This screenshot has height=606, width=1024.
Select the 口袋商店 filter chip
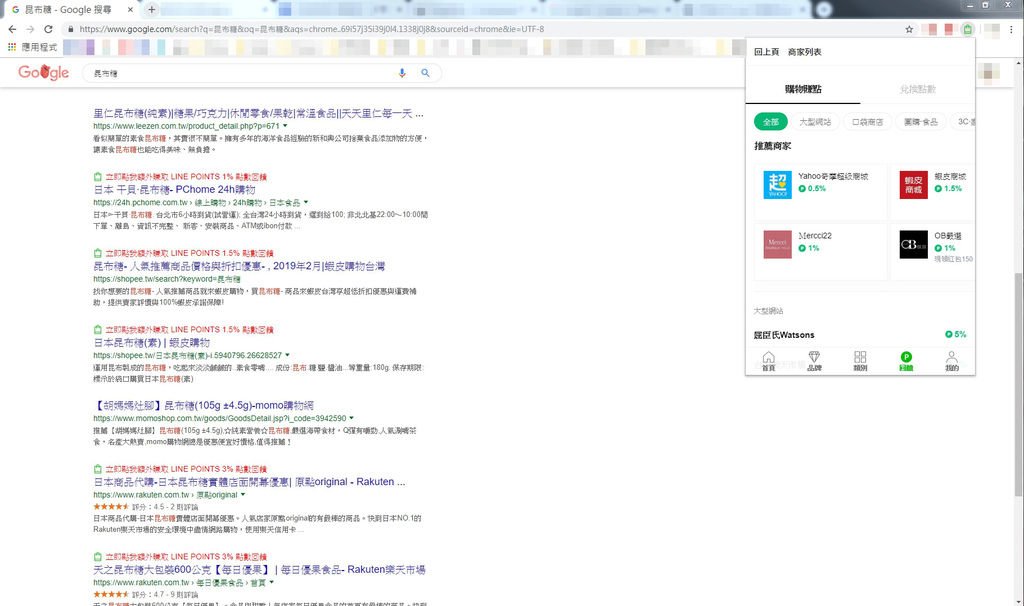[867, 121]
